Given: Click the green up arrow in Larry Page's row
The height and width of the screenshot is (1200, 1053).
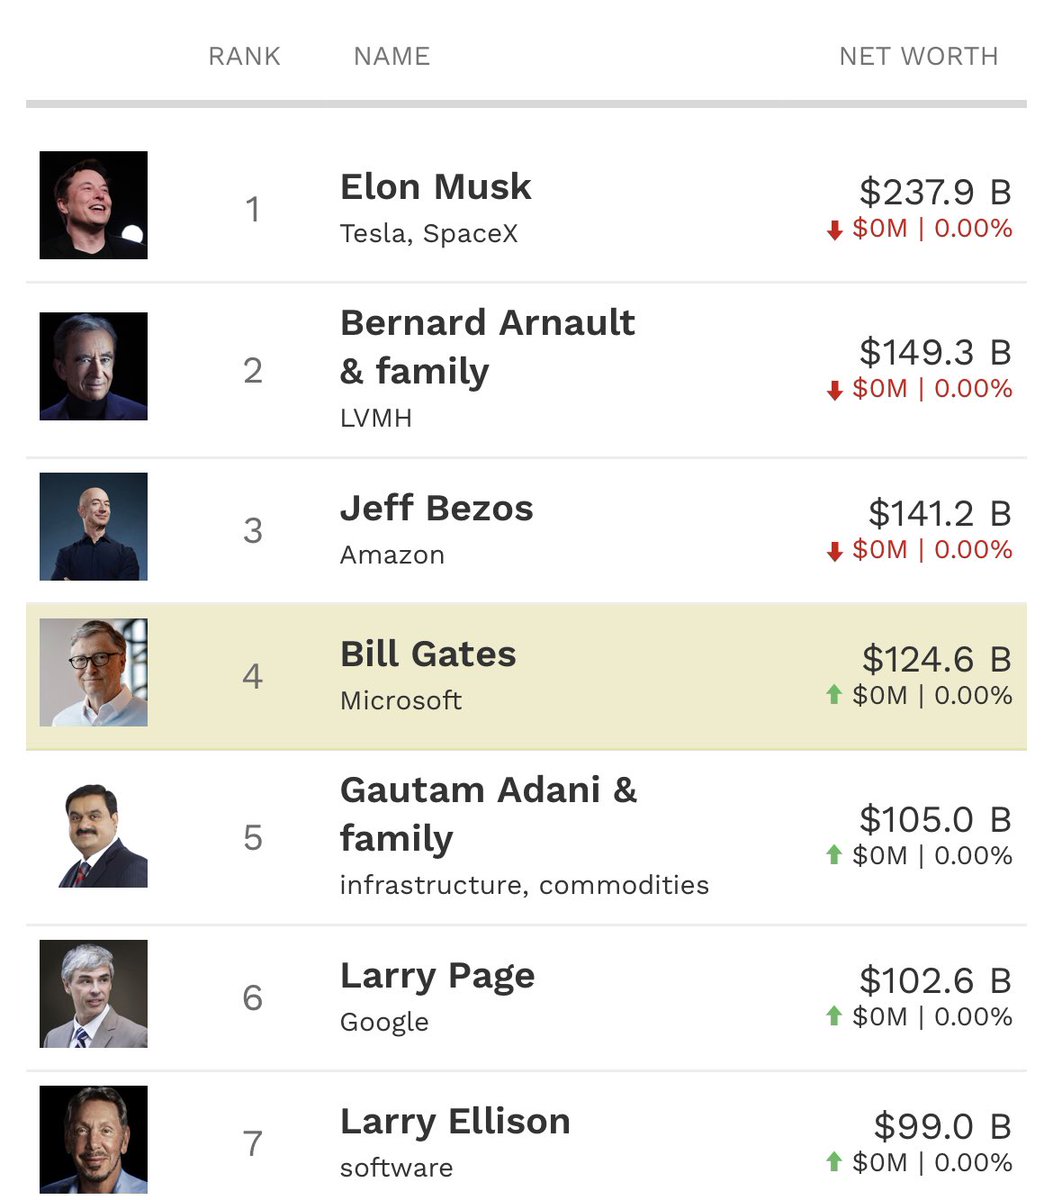Looking at the screenshot, I should coord(835,1016).
